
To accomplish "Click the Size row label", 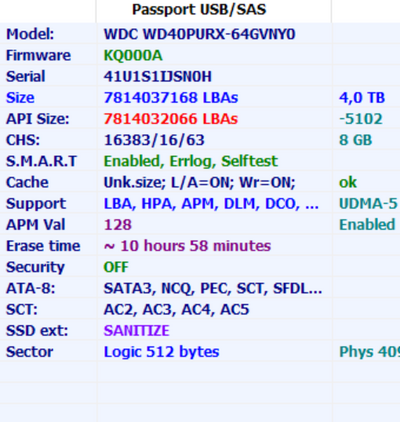I will click(x=20, y=98).
